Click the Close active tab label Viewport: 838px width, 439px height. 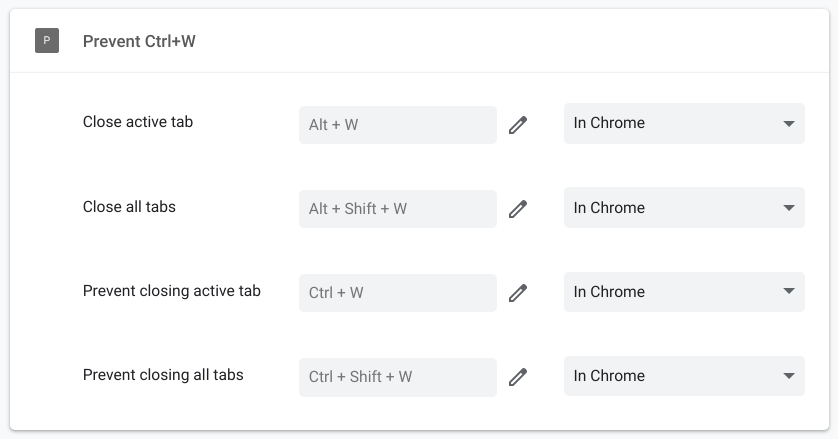tap(138, 122)
